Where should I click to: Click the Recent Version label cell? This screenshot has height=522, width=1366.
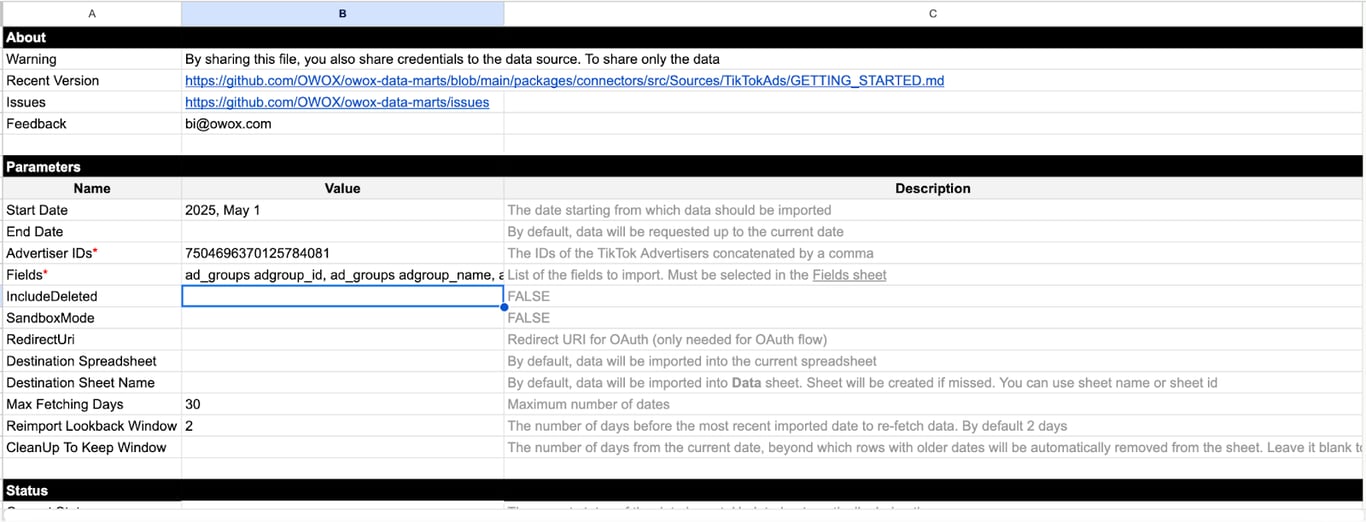pyautogui.click(x=92, y=80)
